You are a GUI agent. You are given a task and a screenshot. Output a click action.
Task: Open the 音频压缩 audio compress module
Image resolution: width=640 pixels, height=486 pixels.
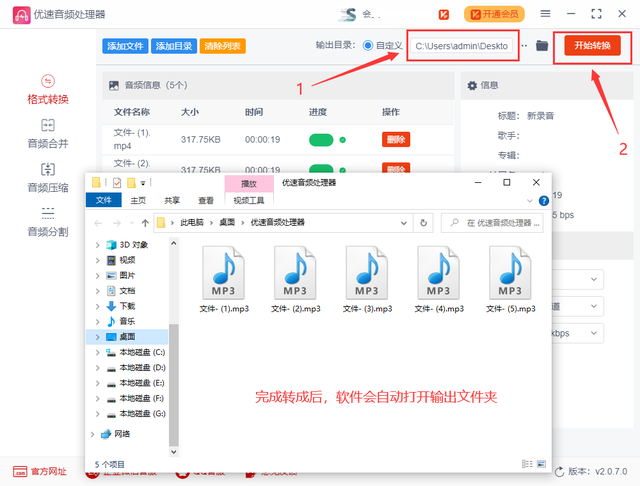(48, 178)
